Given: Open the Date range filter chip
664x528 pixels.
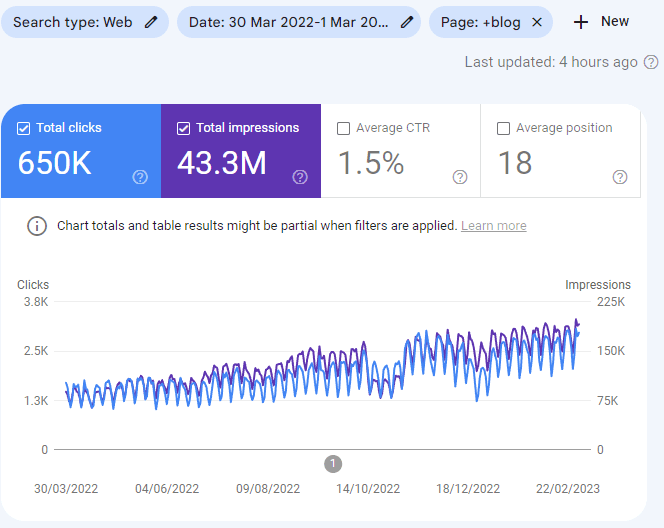Looking at the screenshot, I should [290, 22].
